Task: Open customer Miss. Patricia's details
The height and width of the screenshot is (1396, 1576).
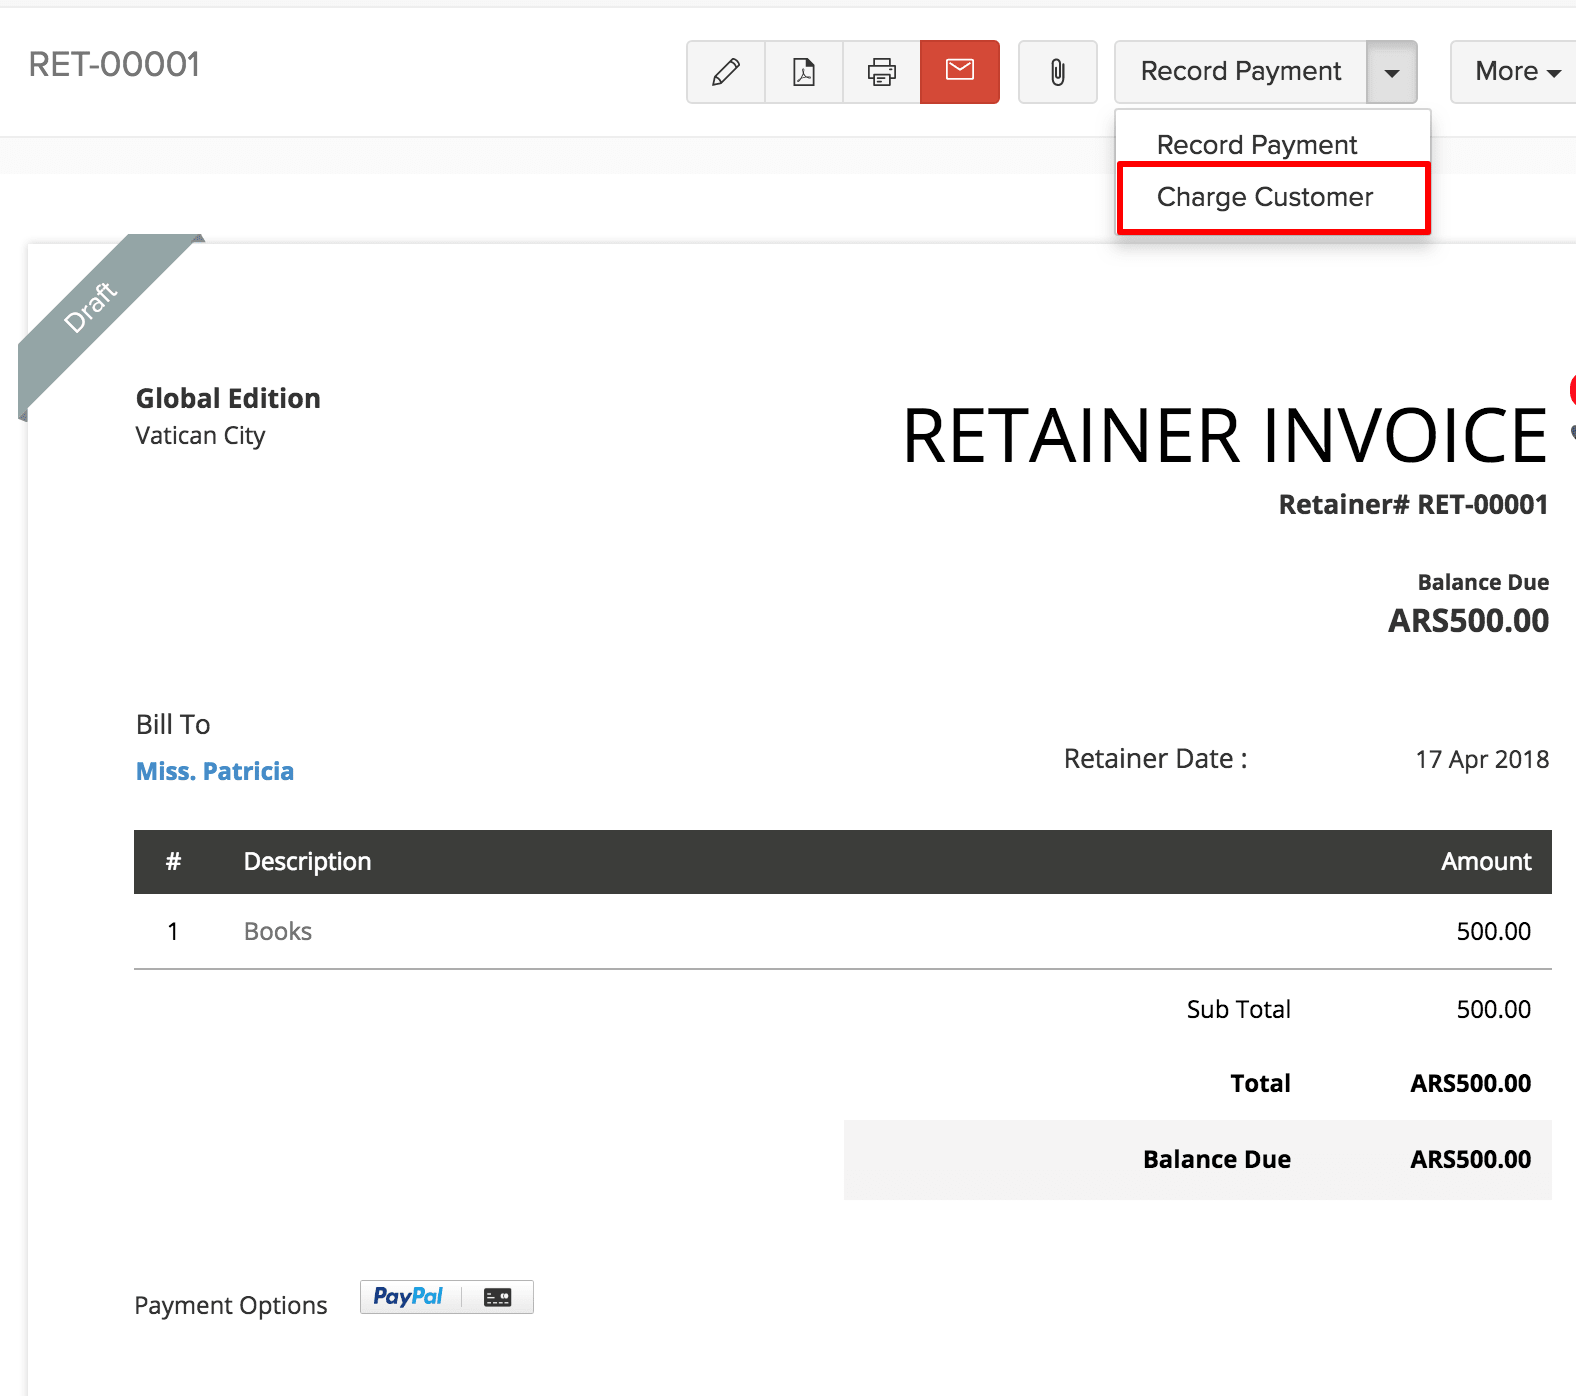Action: coord(215,771)
